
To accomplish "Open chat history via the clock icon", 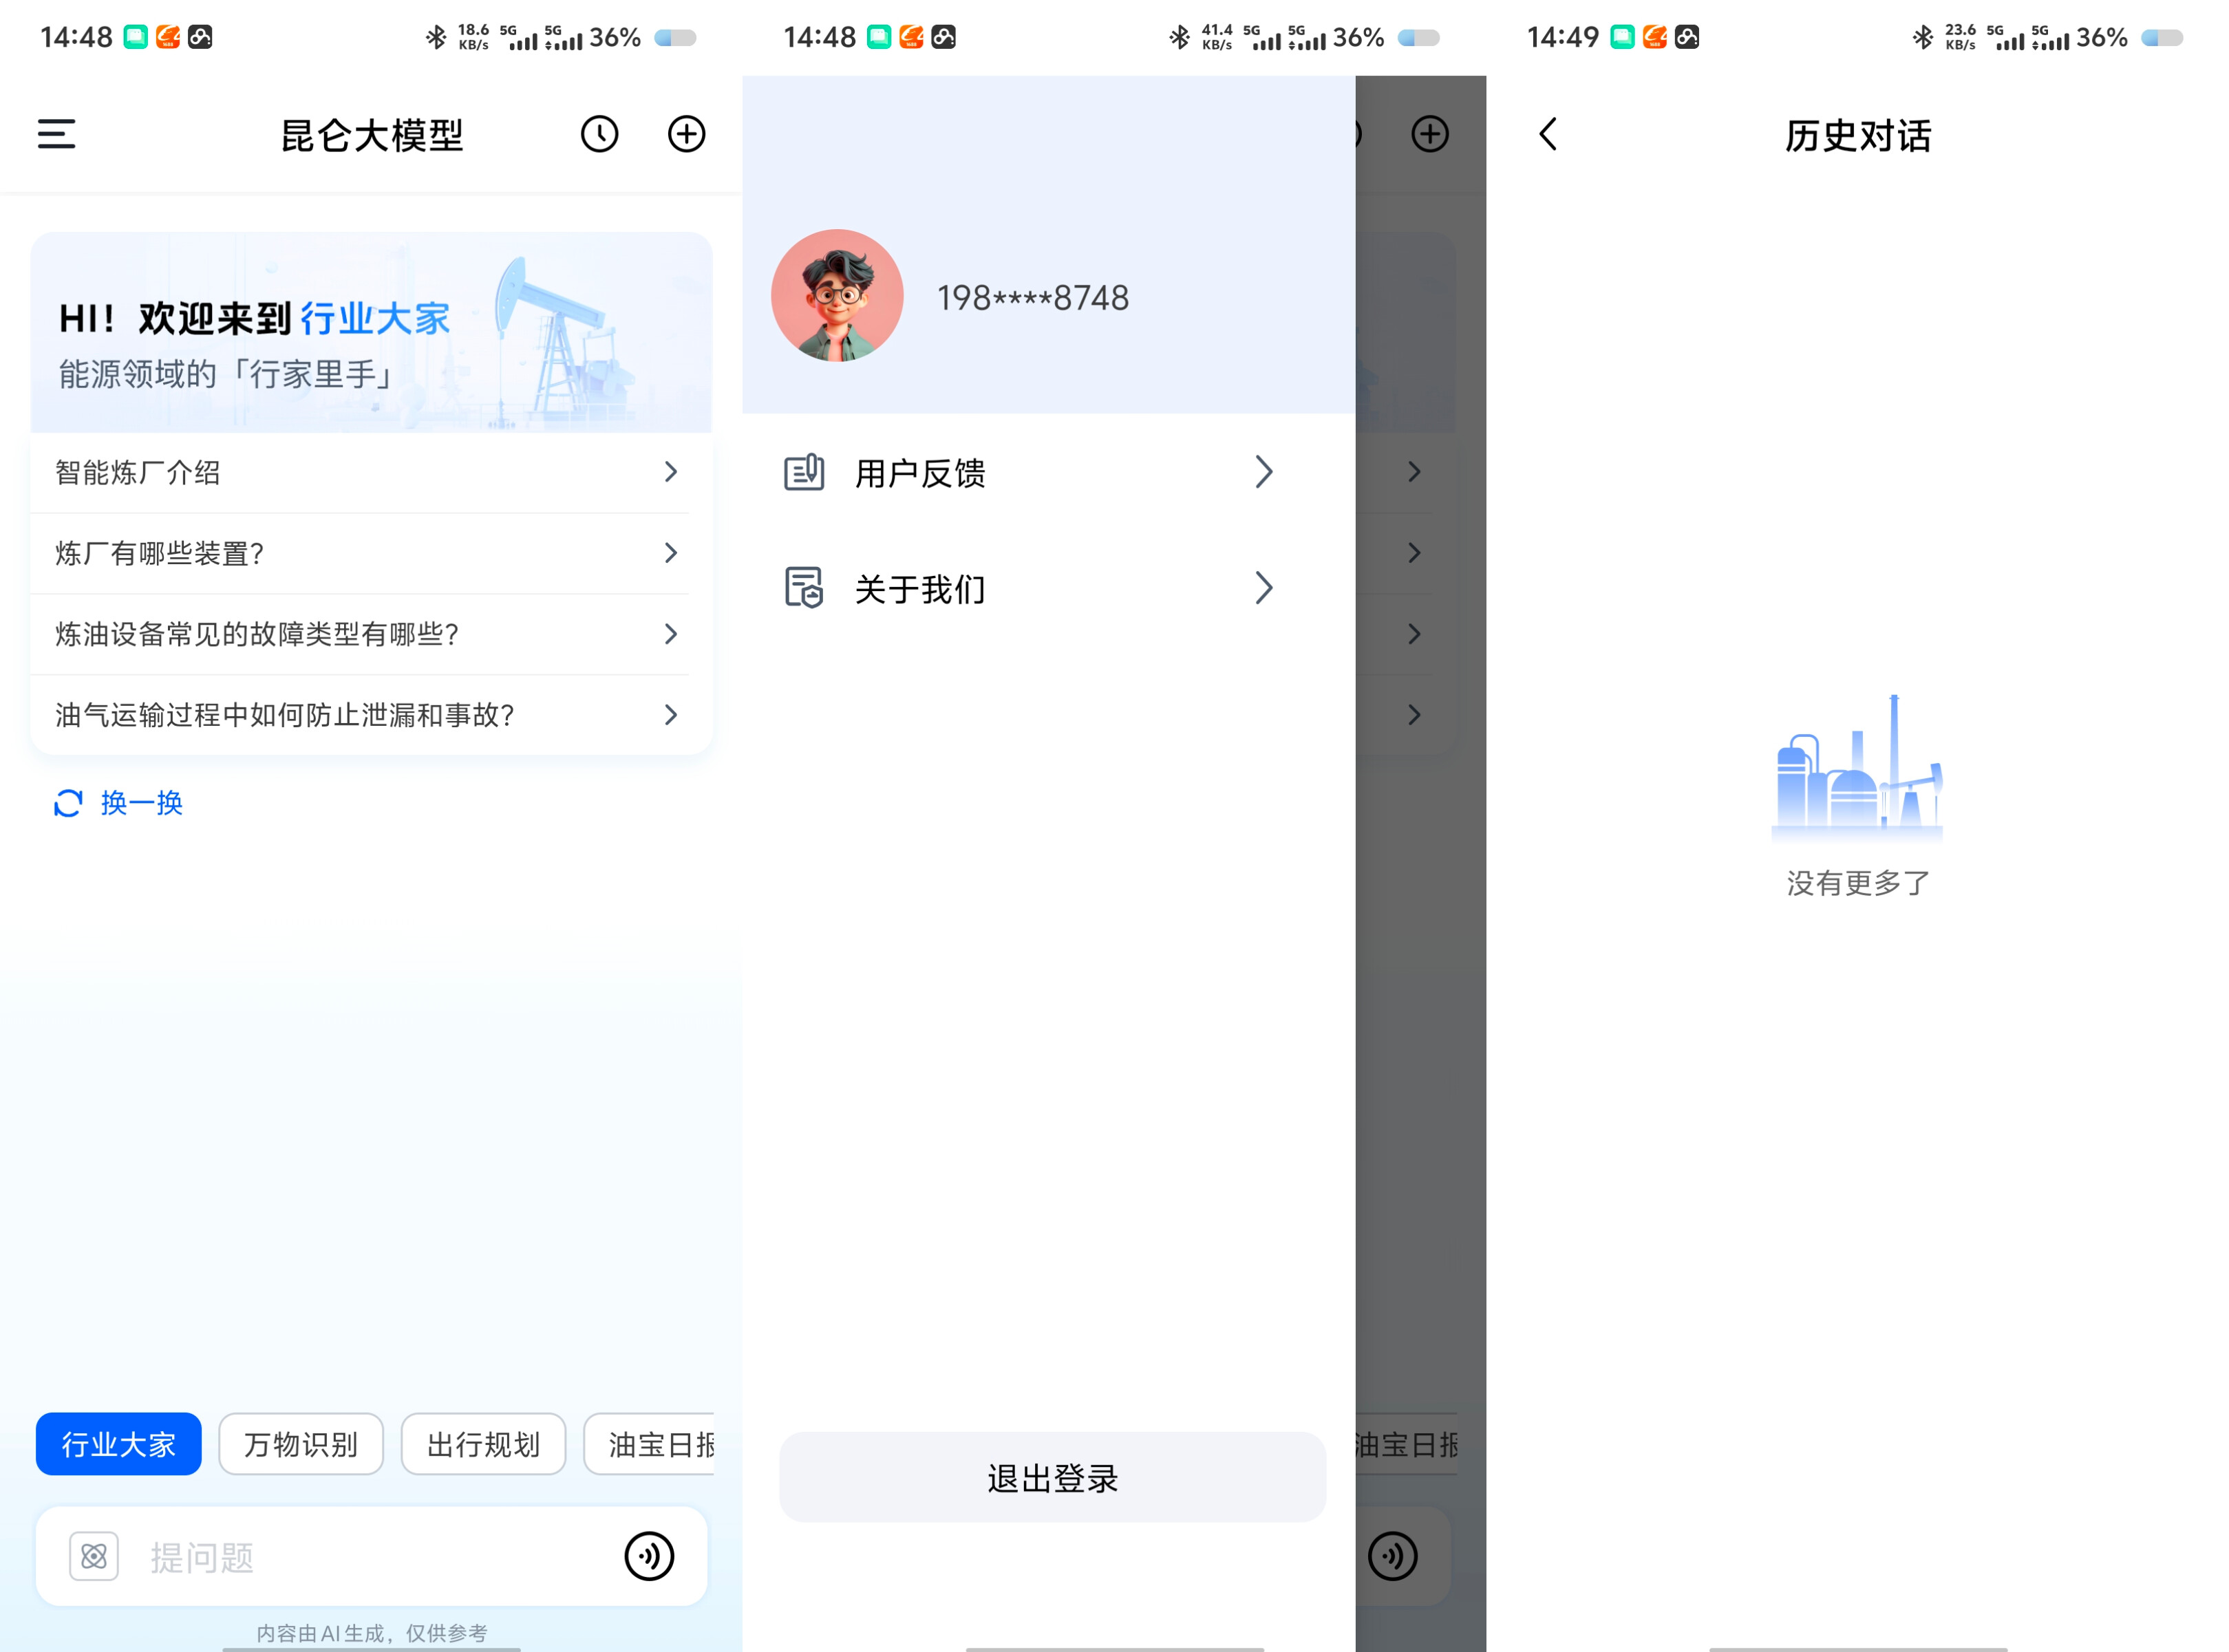I will [x=599, y=134].
